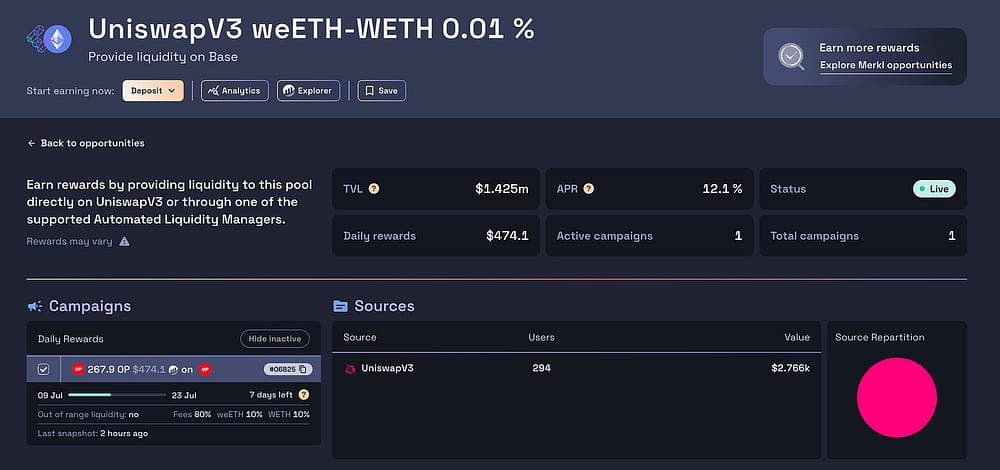Toggle Hide inactive campaigns

[x=275, y=339]
